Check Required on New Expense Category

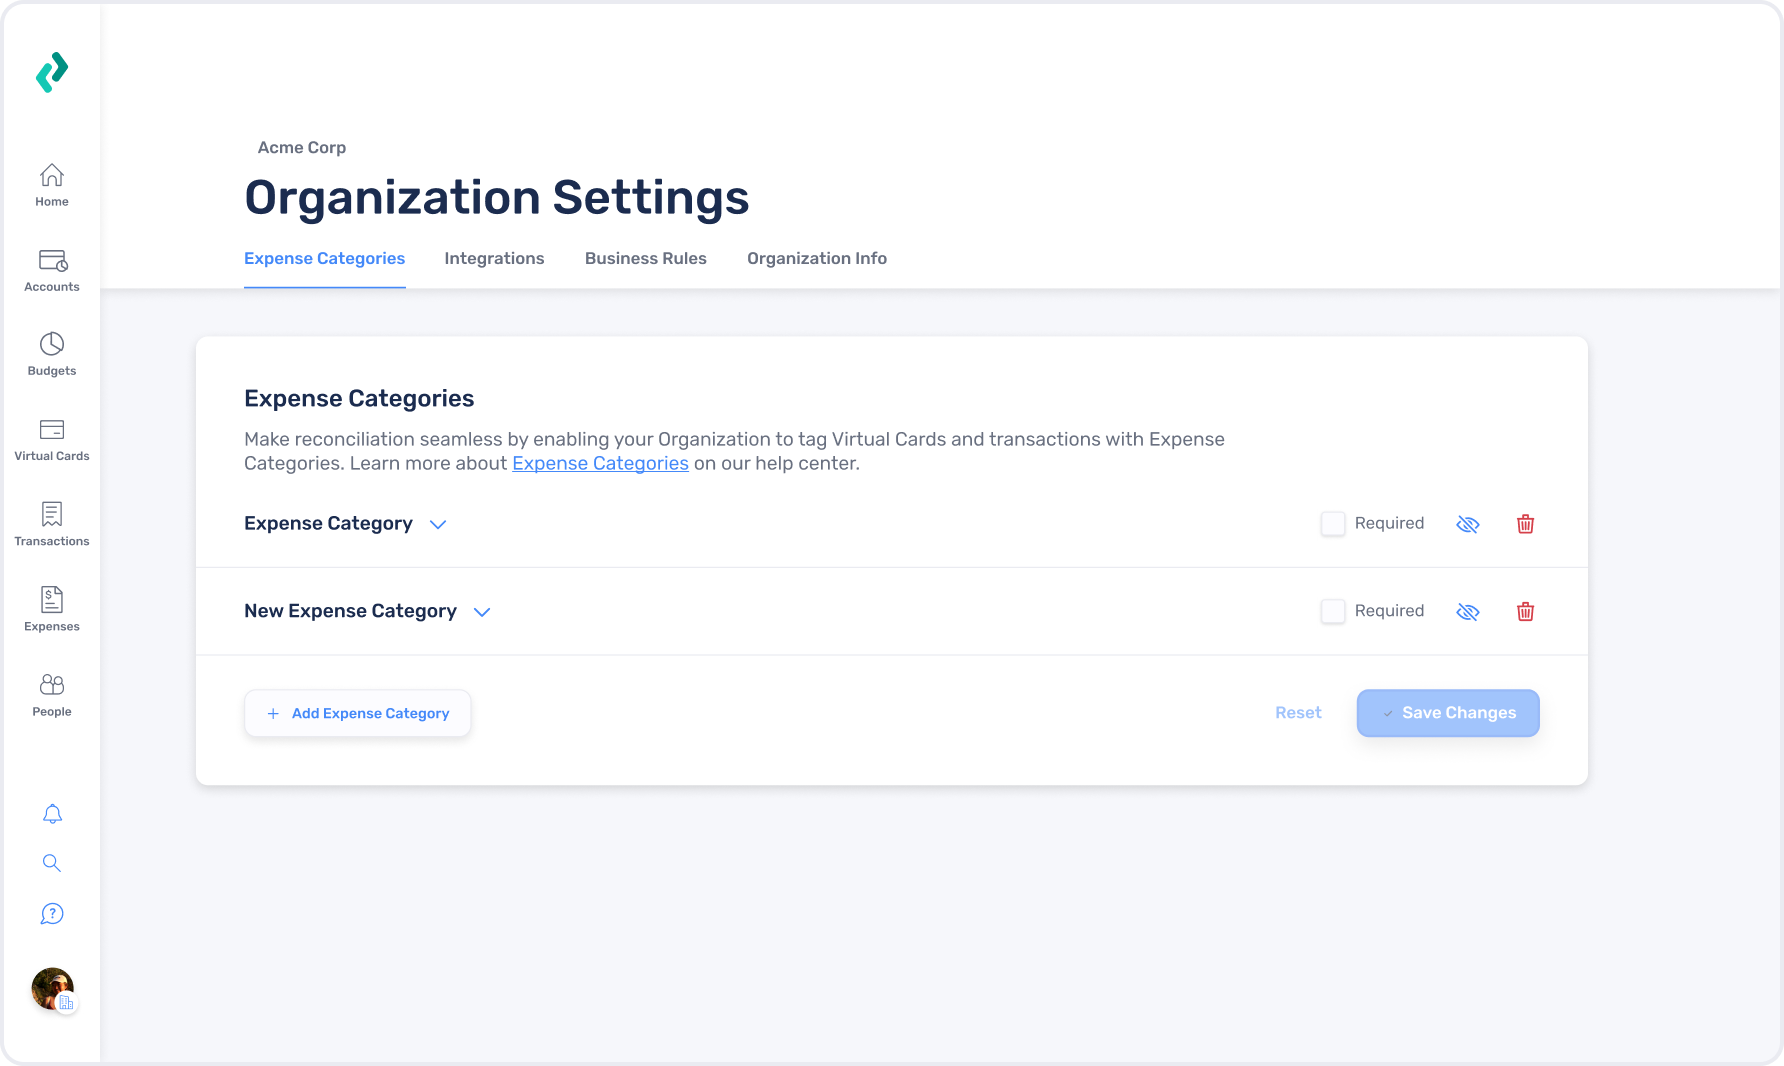(1333, 611)
